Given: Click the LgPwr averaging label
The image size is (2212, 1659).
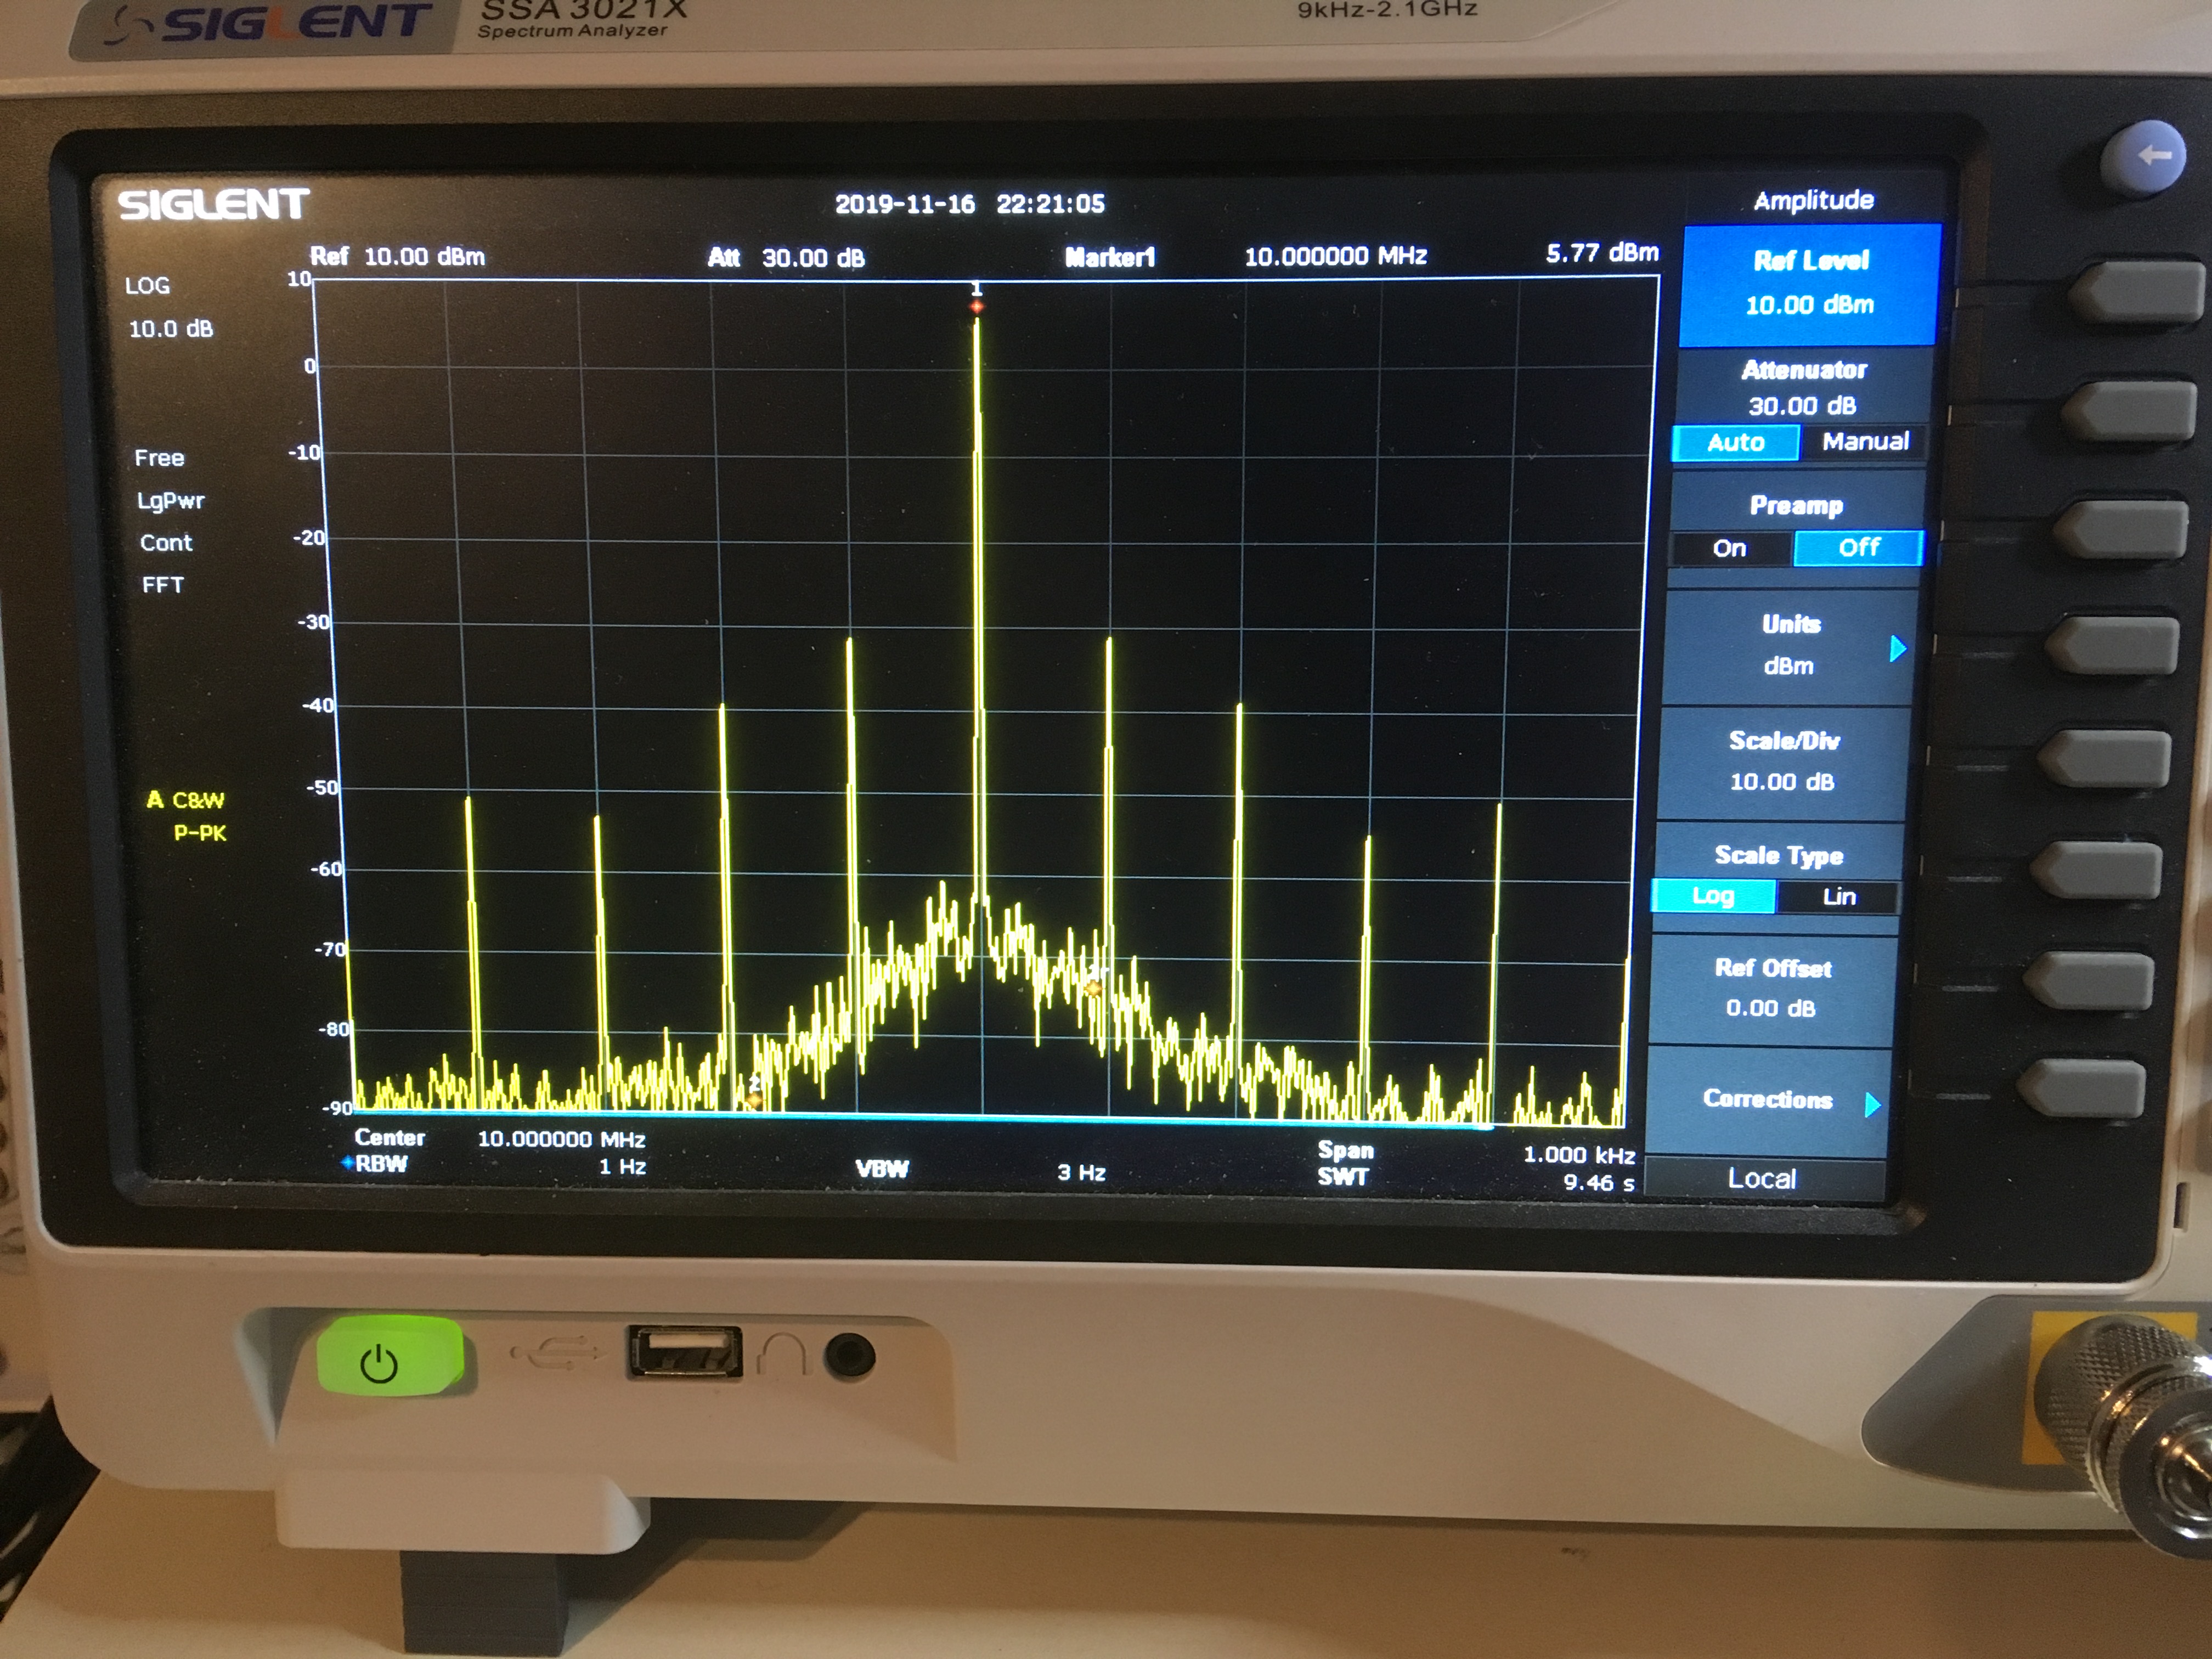Looking at the screenshot, I should pyautogui.click(x=171, y=500).
